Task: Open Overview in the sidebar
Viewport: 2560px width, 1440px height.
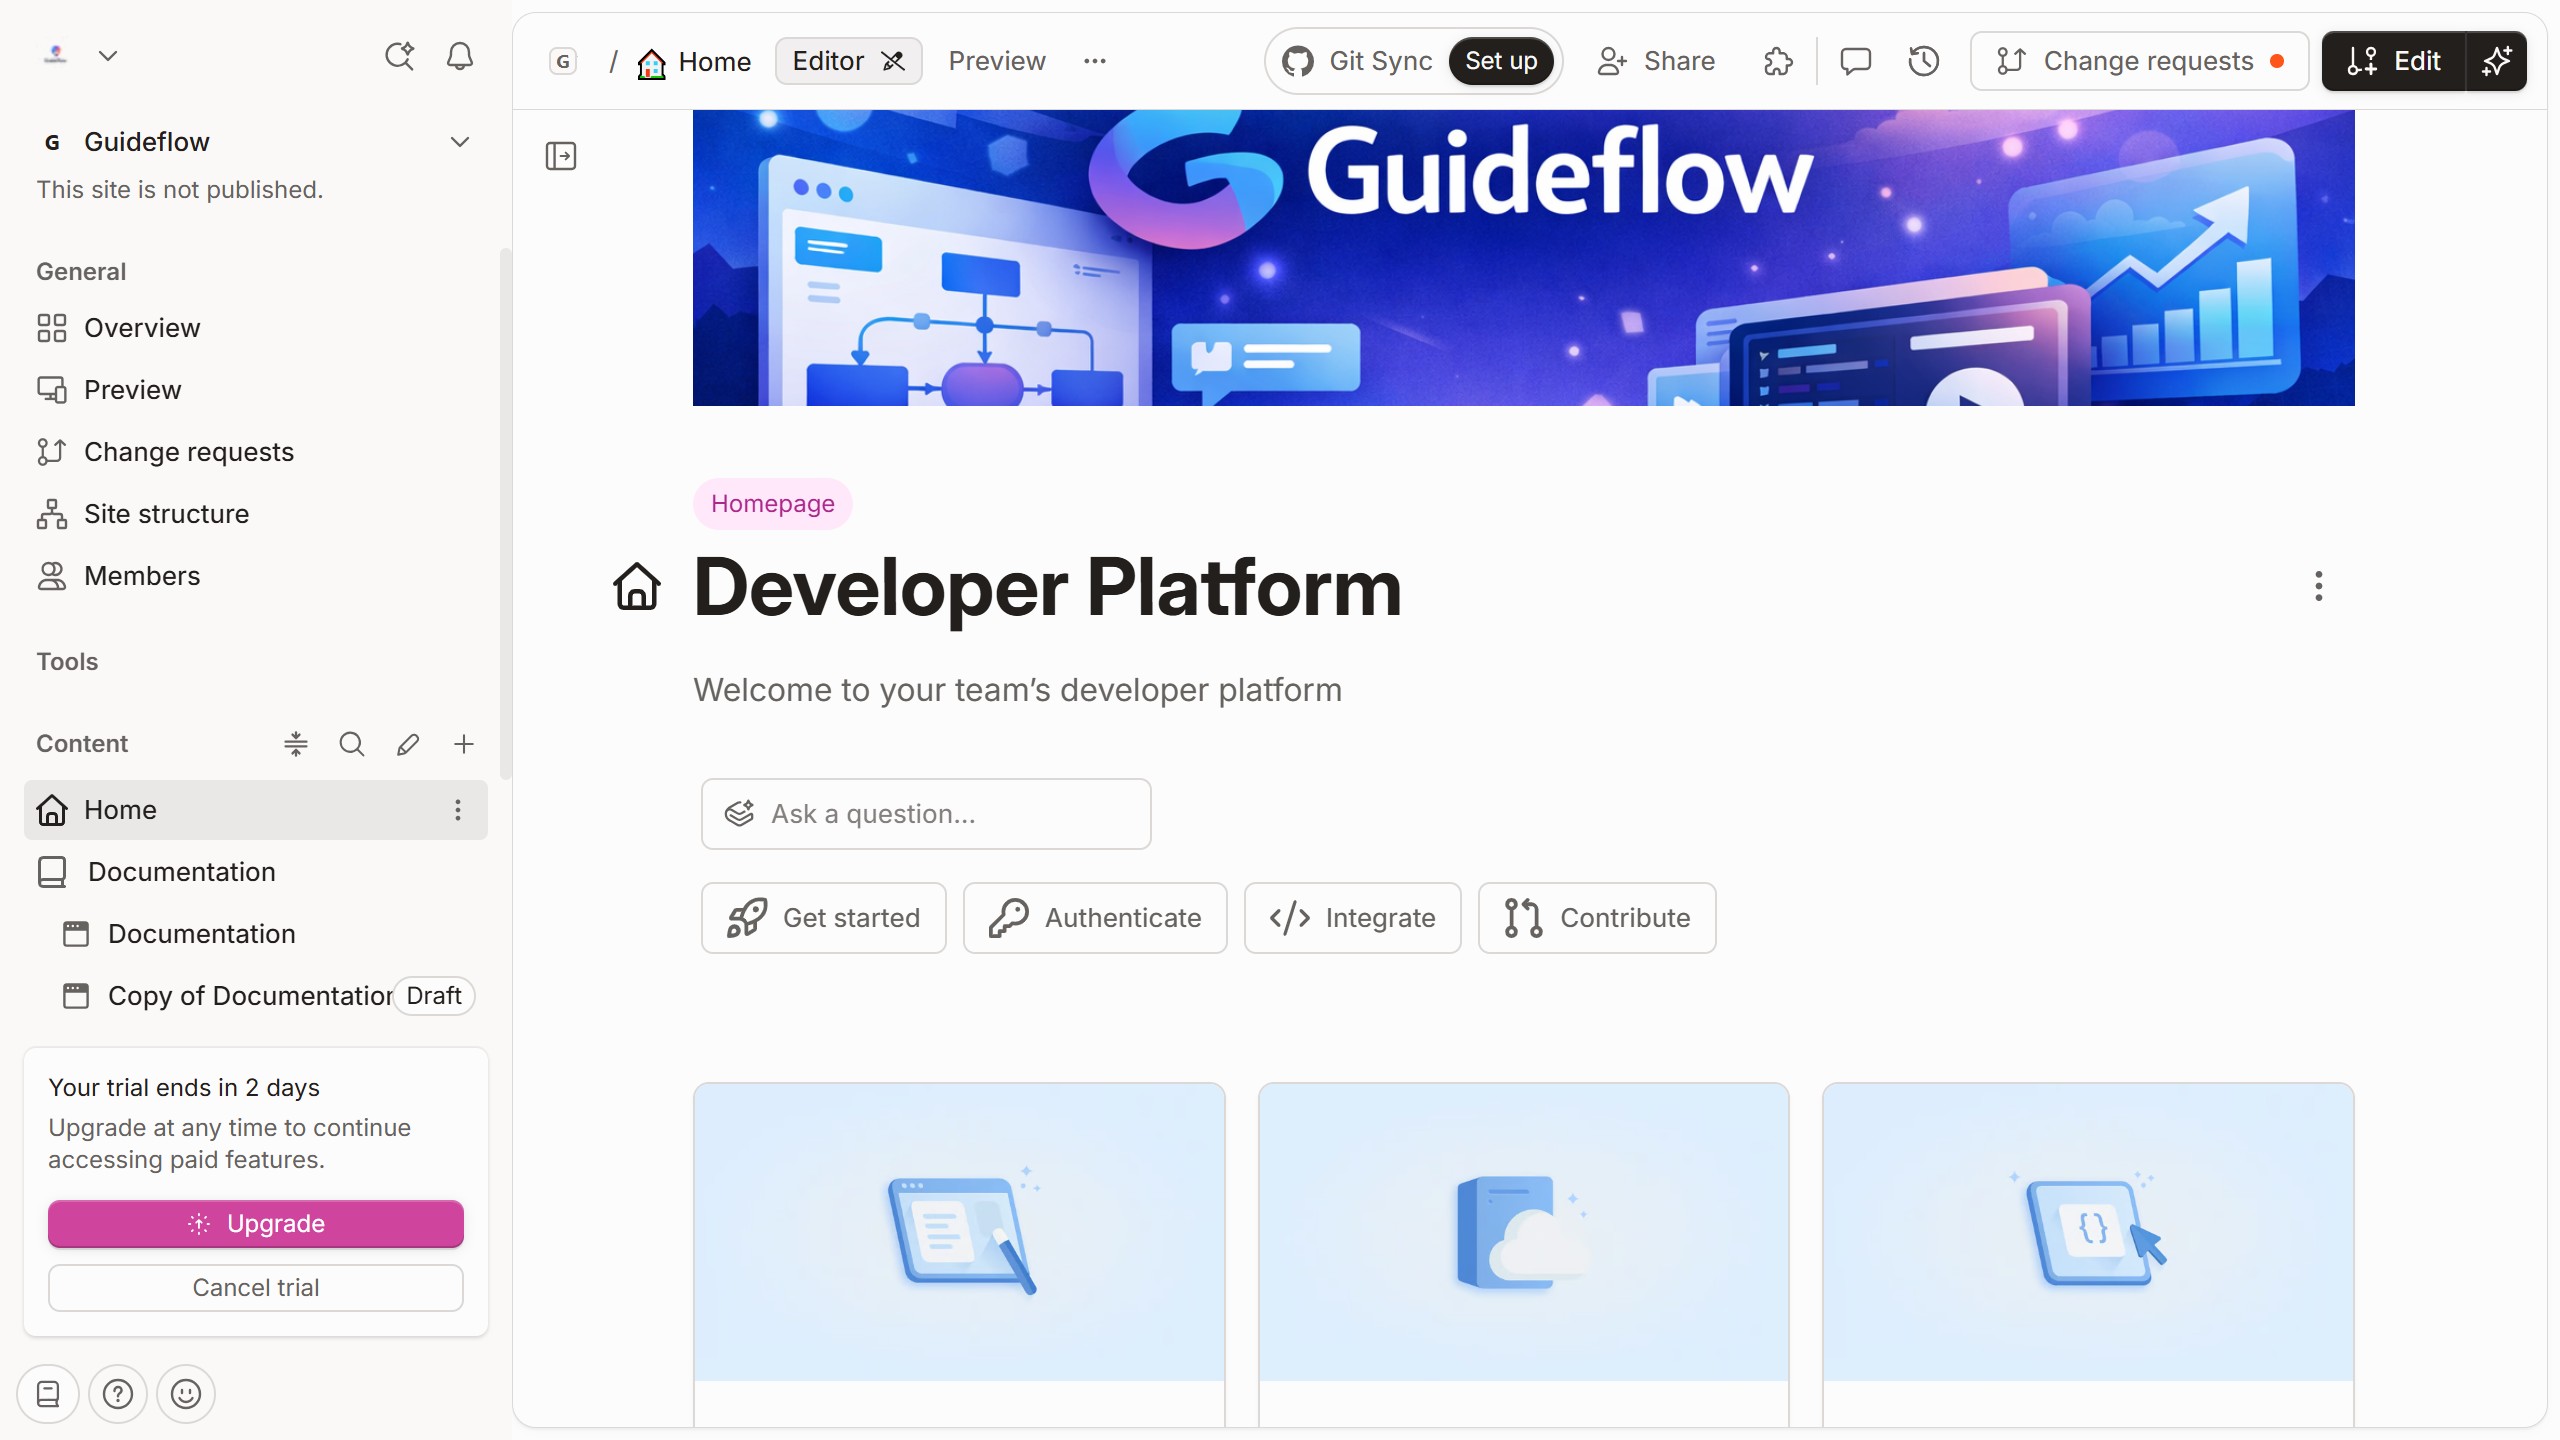Action: (255, 328)
